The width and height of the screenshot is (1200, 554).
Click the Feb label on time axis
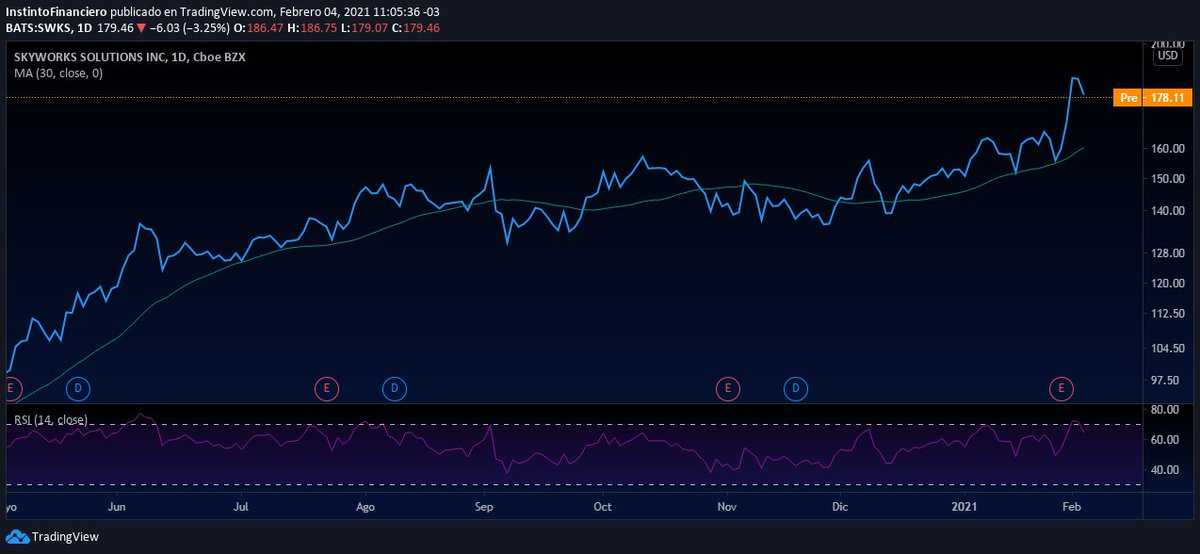(x=1070, y=507)
